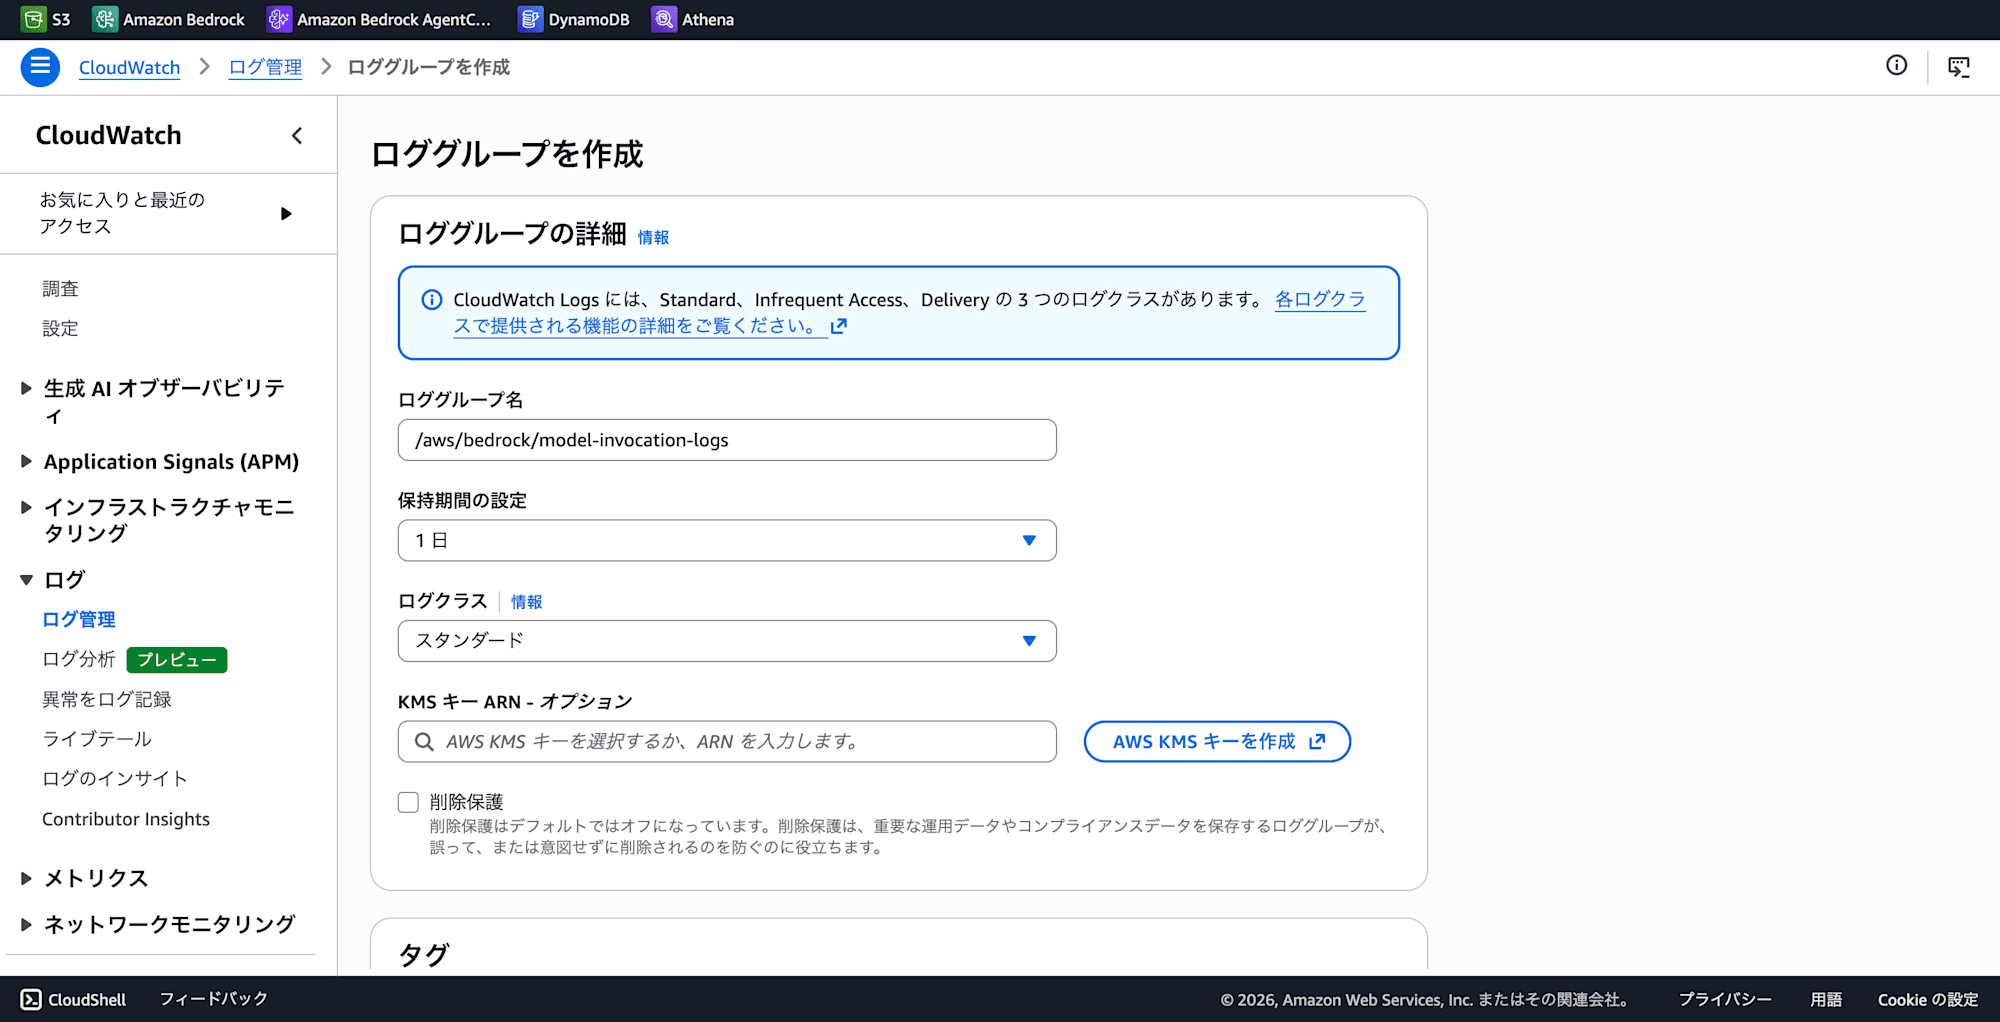Toggle the hamburger navigation menu button
2000x1022 pixels.
pos(40,67)
